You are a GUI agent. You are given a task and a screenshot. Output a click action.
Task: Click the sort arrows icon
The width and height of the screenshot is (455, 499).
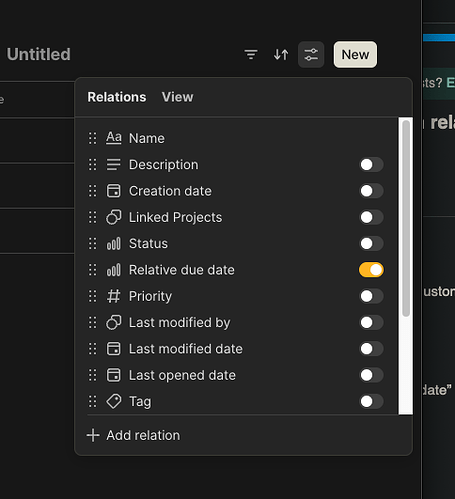point(281,54)
